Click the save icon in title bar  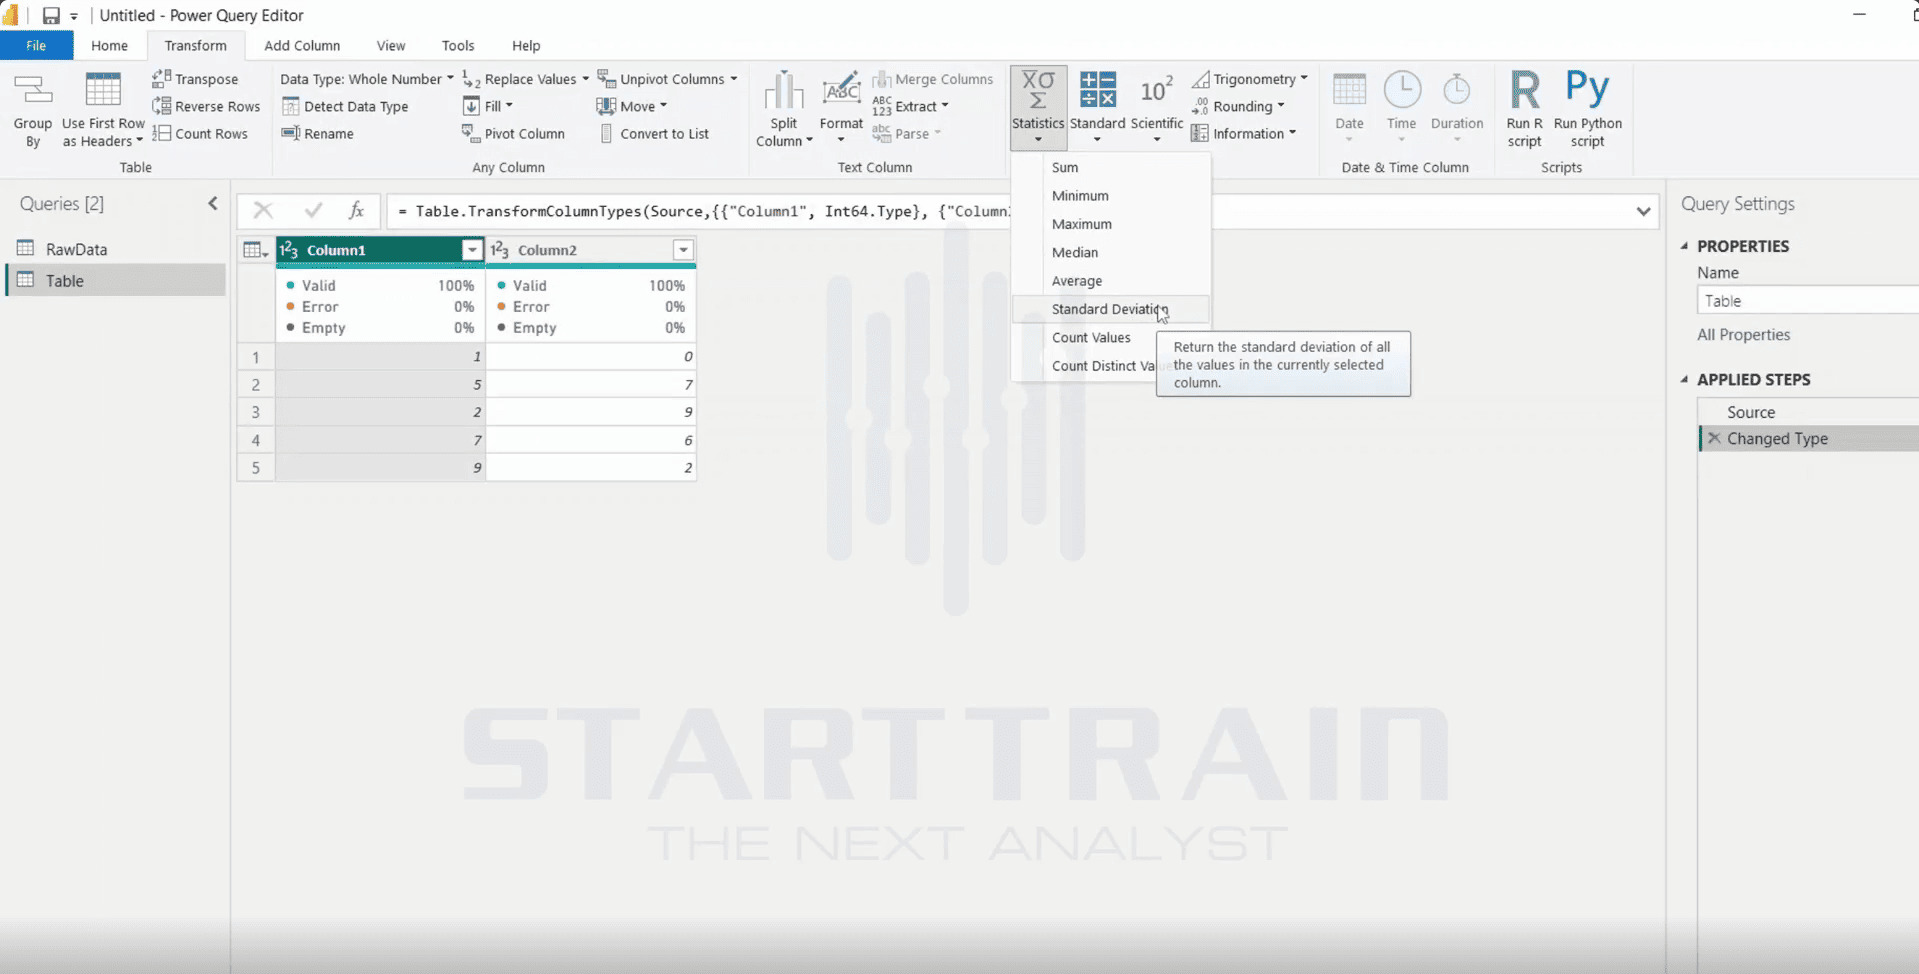pyautogui.click(x=51, y=16)
